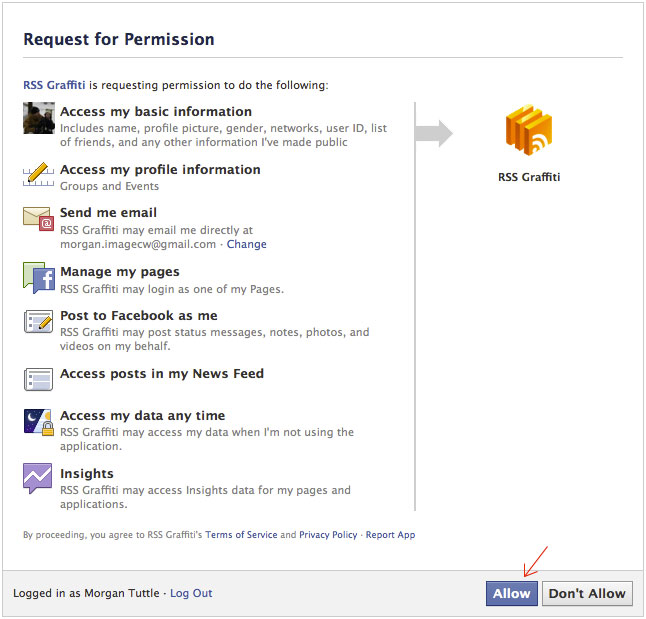Click the Post to Facebook notepad icon
The height and width of the screenshot is (619, 646).
[38, 321]
